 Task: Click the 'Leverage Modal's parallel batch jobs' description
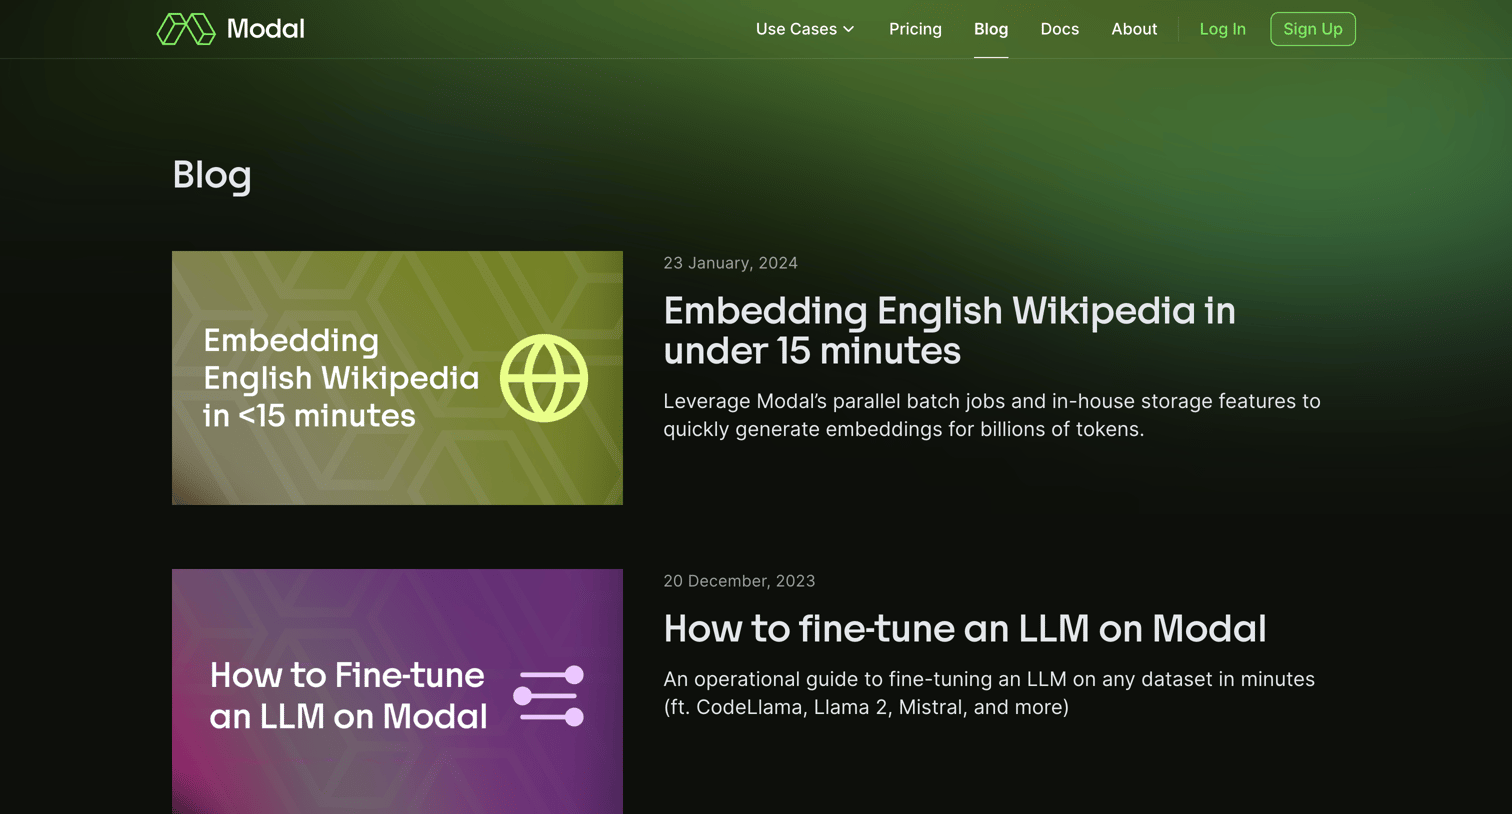(991, 415)
